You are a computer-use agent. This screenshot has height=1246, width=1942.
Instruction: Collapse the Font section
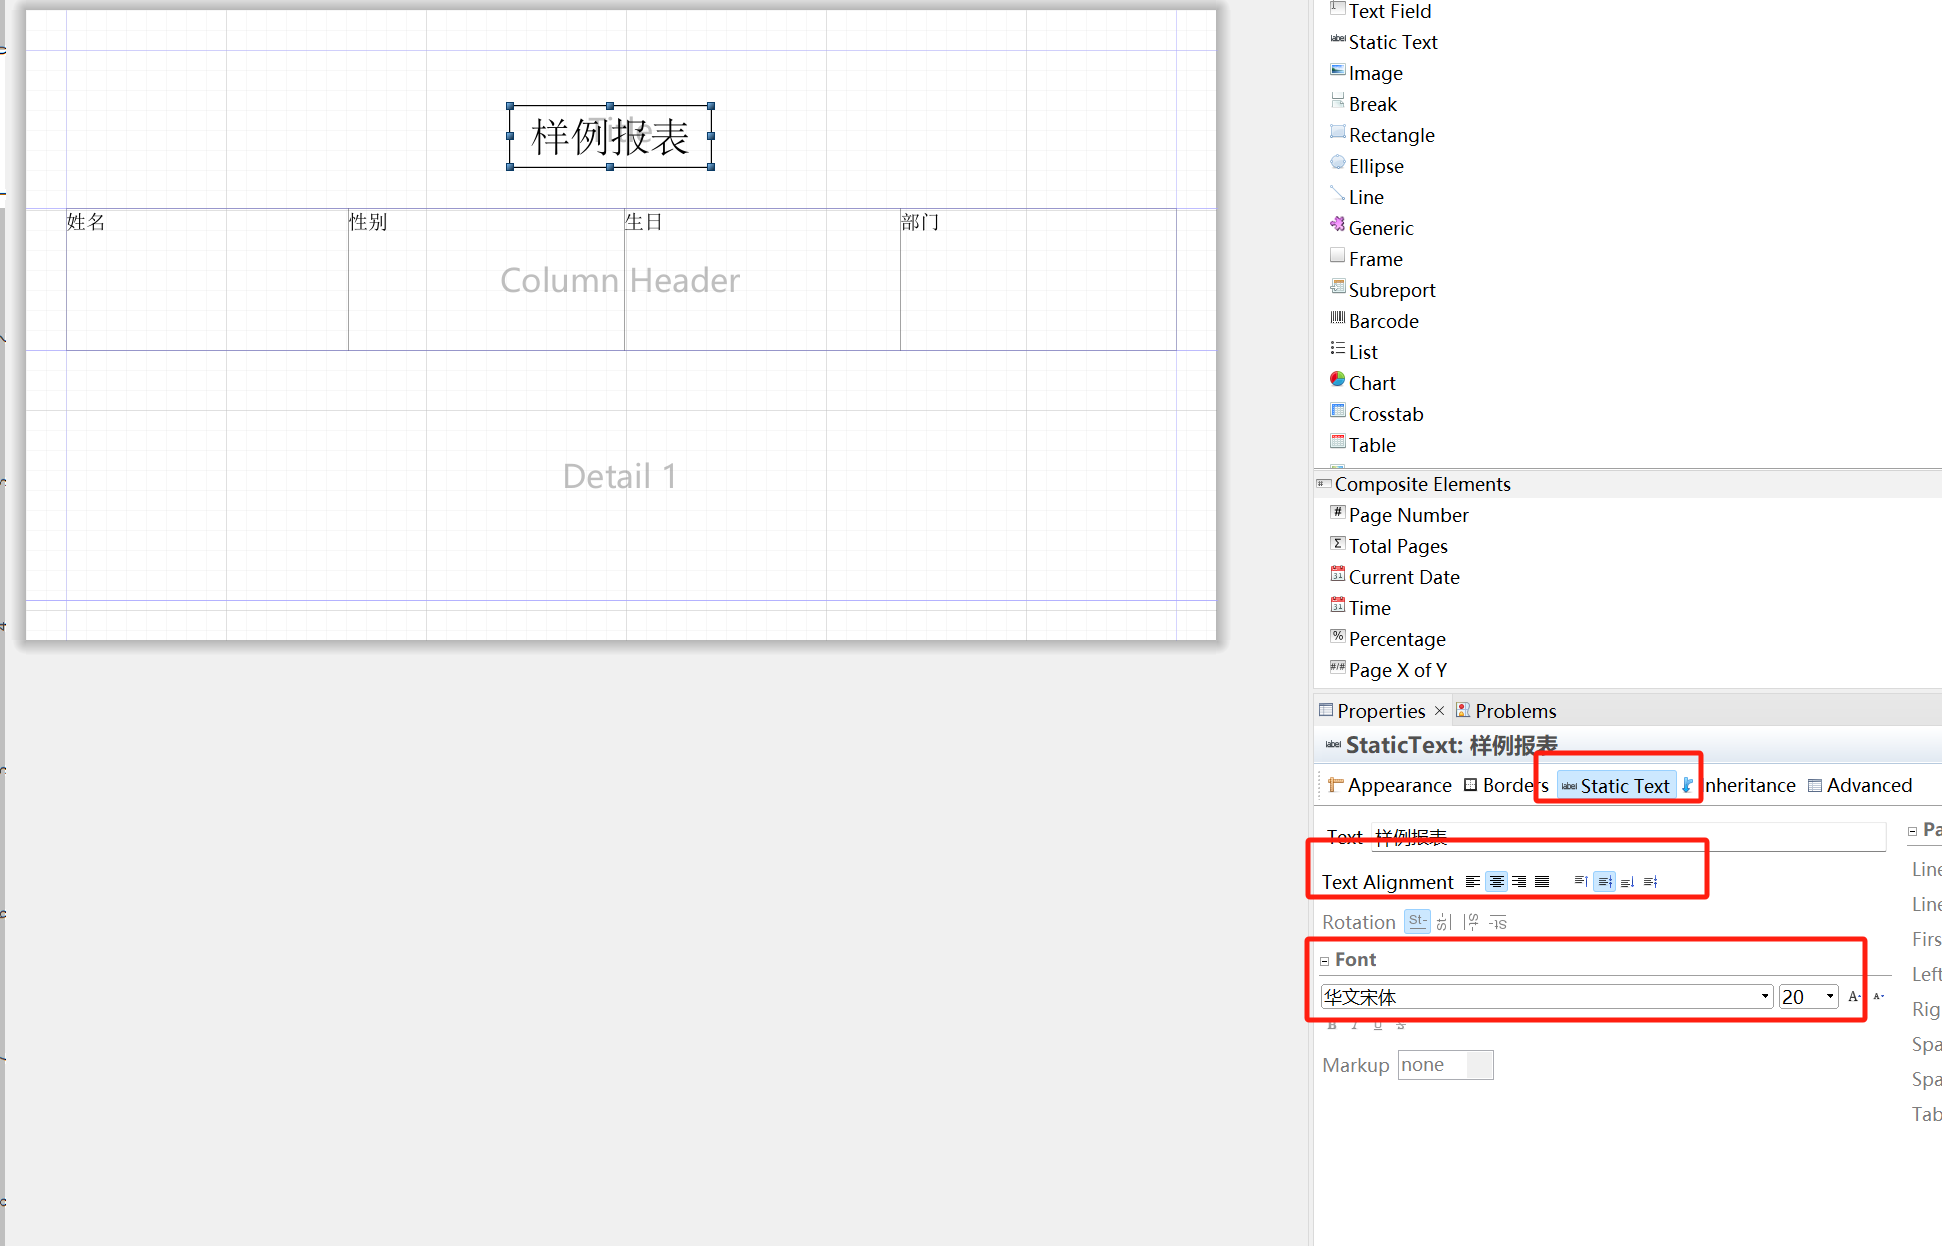click(1324, 960)
